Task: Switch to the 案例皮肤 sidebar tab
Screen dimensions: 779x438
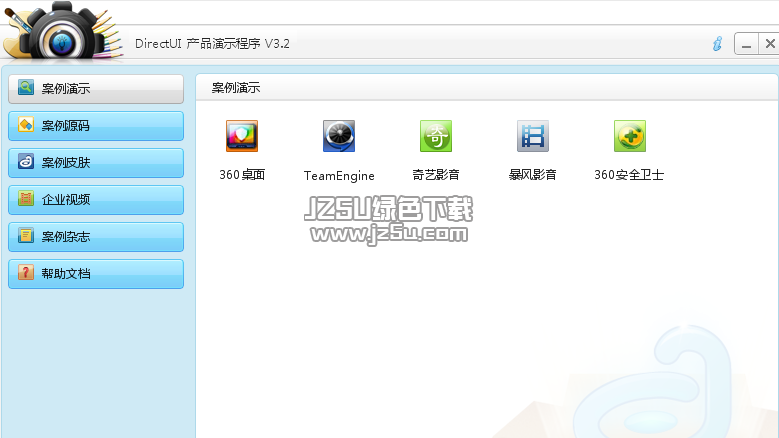Action: pyautogui.click(x=96, y=163)
